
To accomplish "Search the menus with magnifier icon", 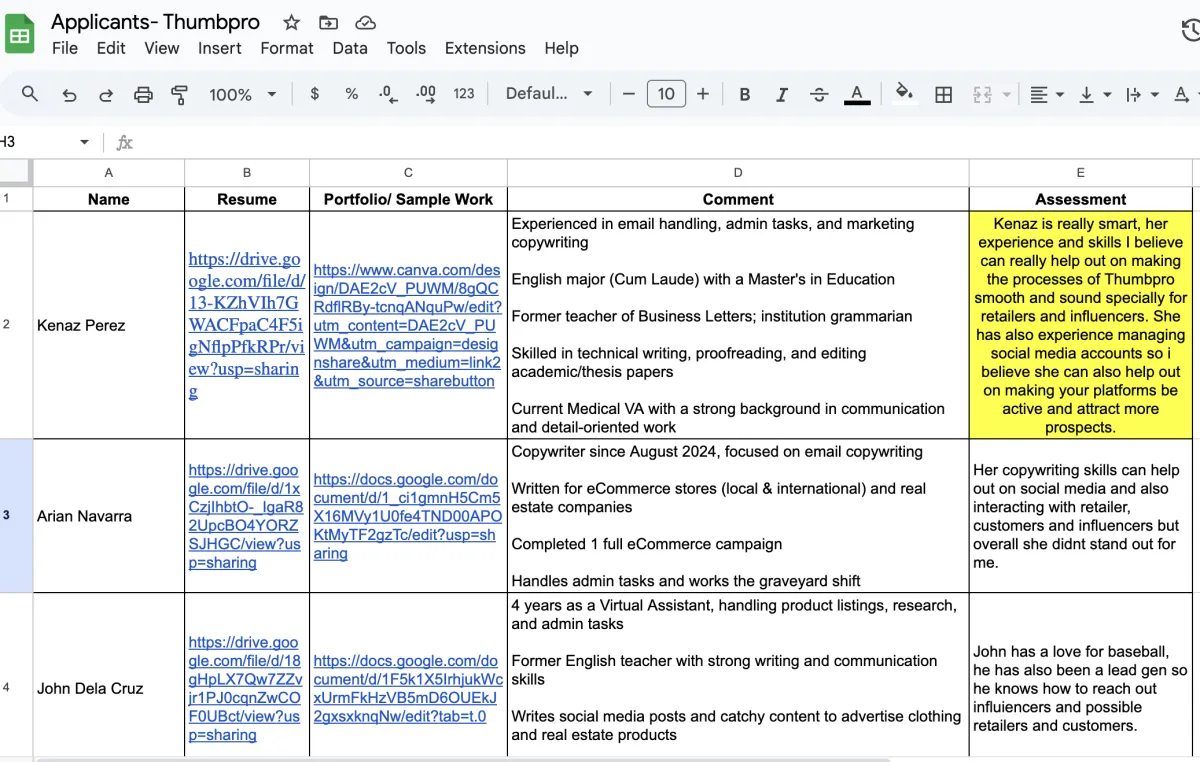I will pyautogui.click(x=30, y=94).
